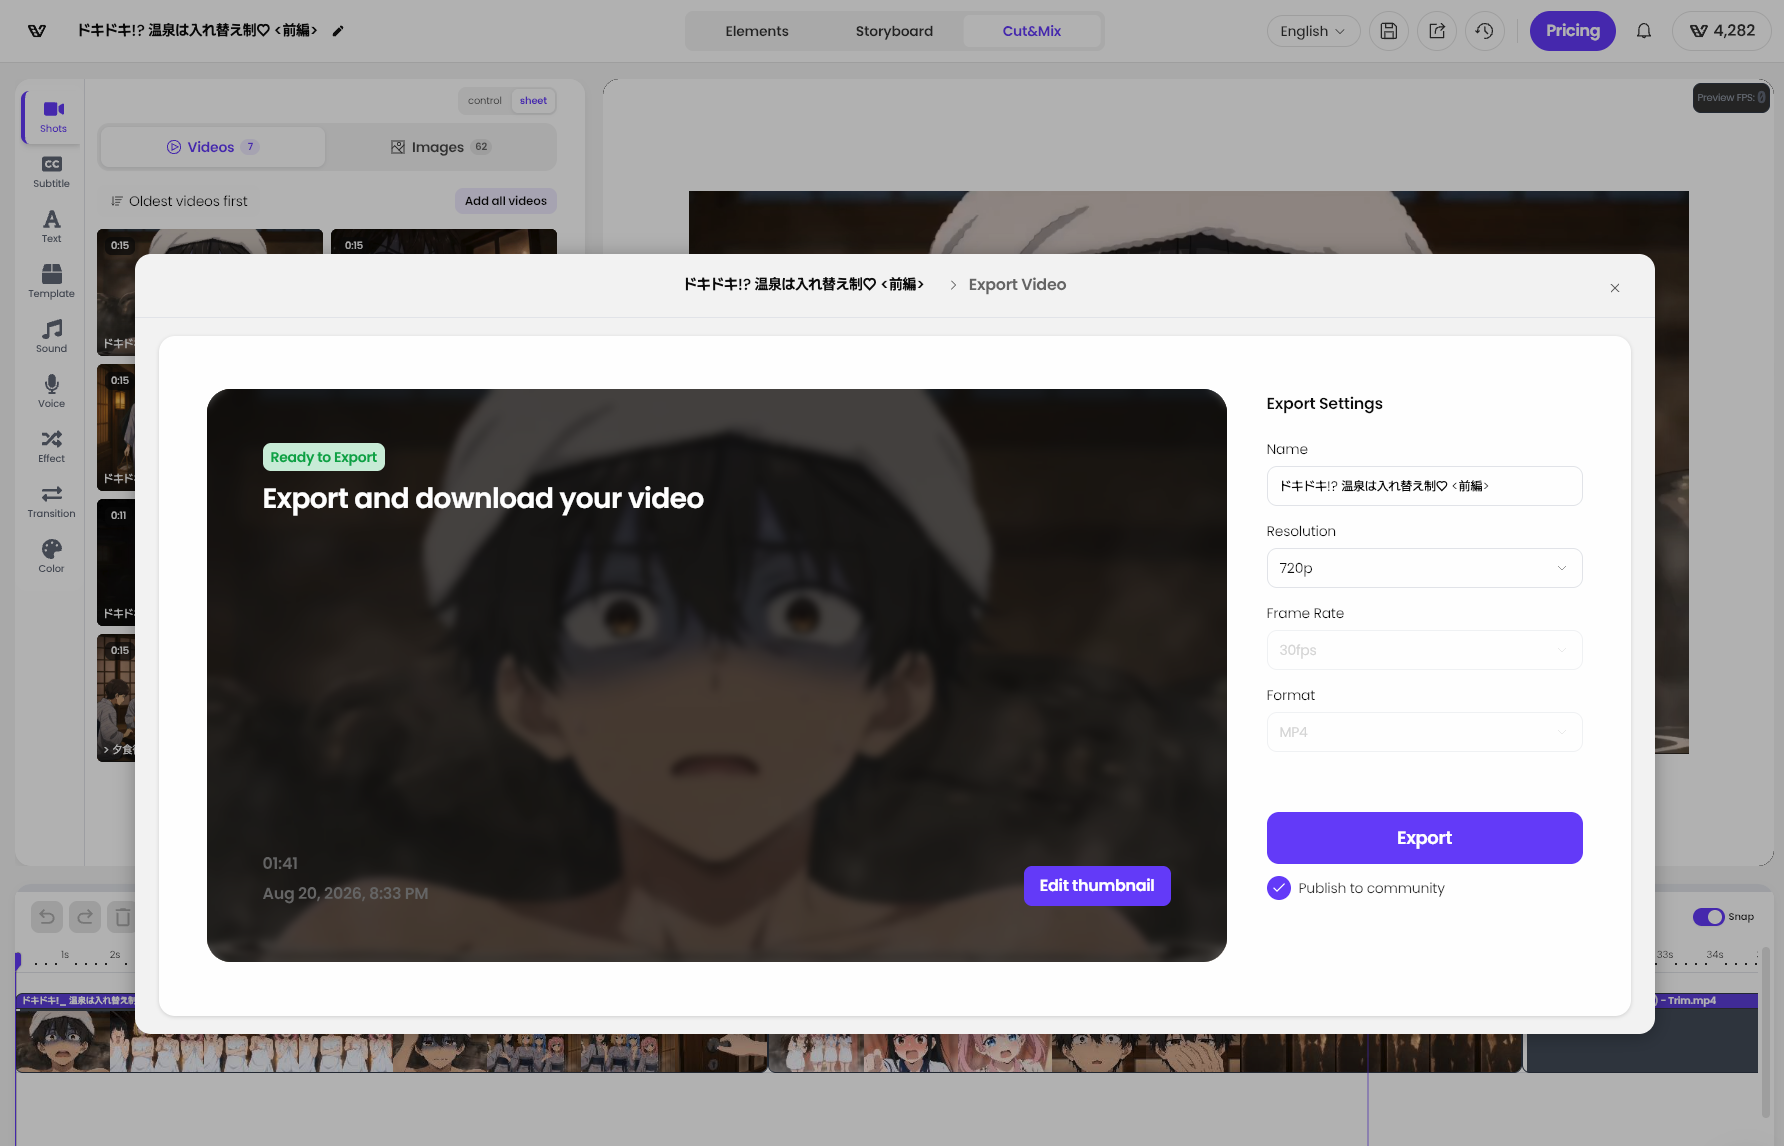The image size is (1784, 1146).
Task: Open the Template panel
Action: (52, 281)
